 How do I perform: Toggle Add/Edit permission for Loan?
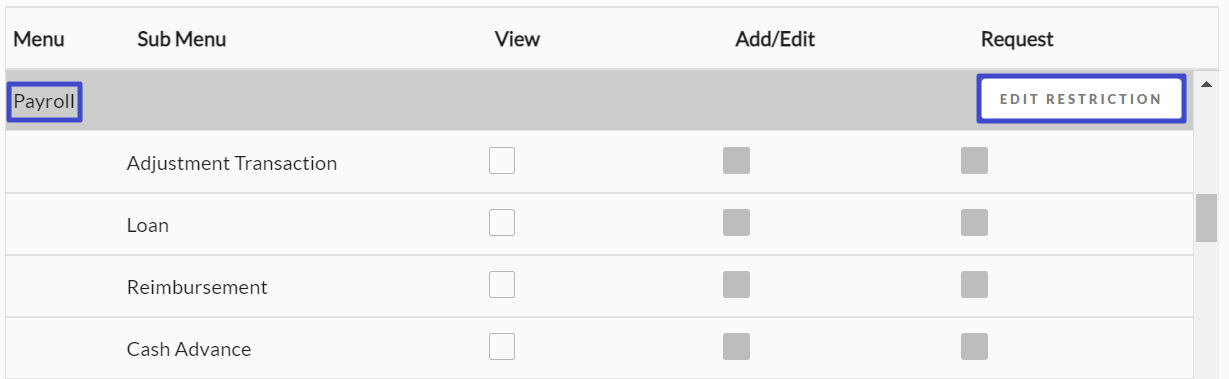[x=736, y=223]
